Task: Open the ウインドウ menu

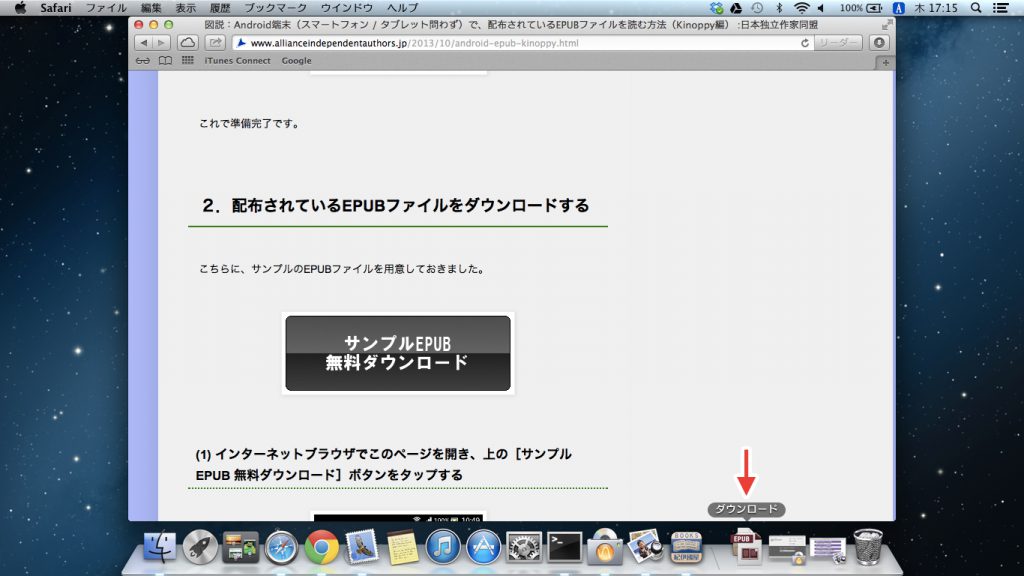Action: pyautogui.click(x=347, y=8)
